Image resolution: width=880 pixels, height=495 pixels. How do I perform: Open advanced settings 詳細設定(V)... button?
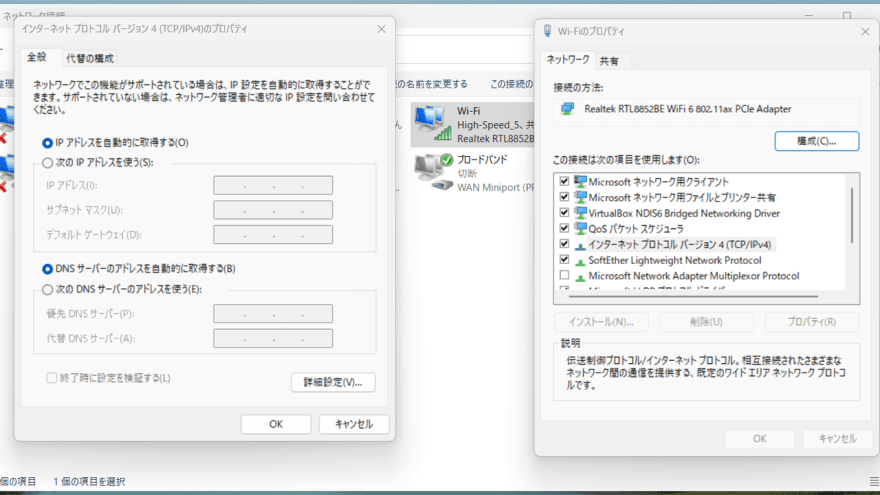click(x=333, y=382)
